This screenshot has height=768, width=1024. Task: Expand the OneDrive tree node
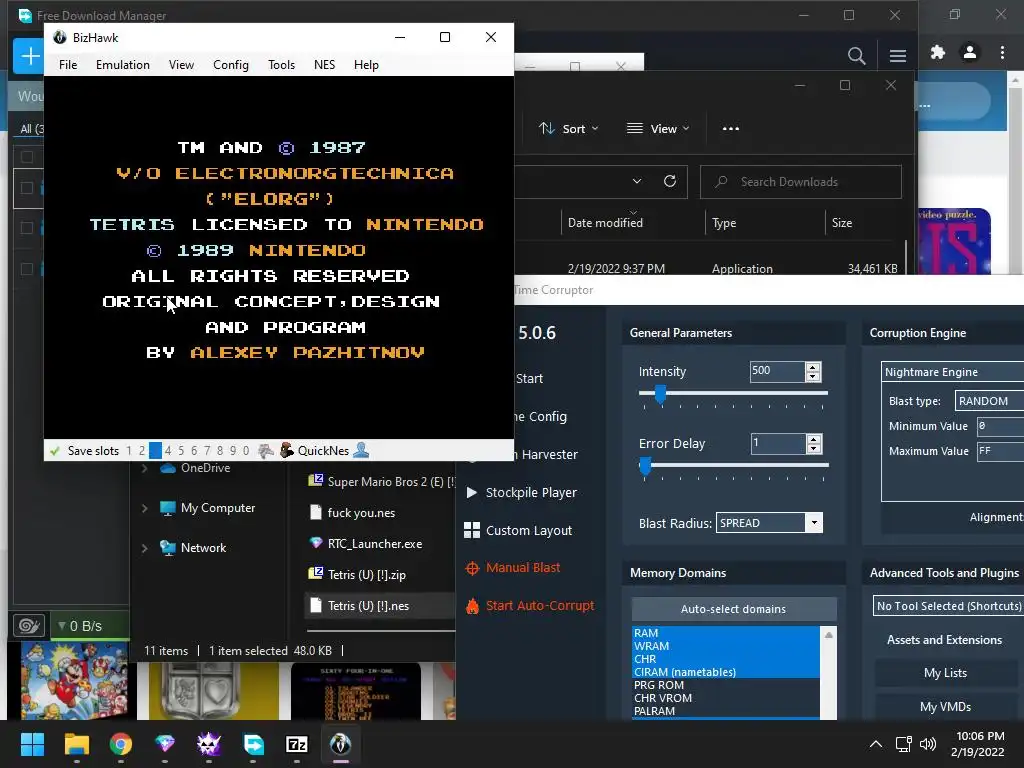[144, 468]
